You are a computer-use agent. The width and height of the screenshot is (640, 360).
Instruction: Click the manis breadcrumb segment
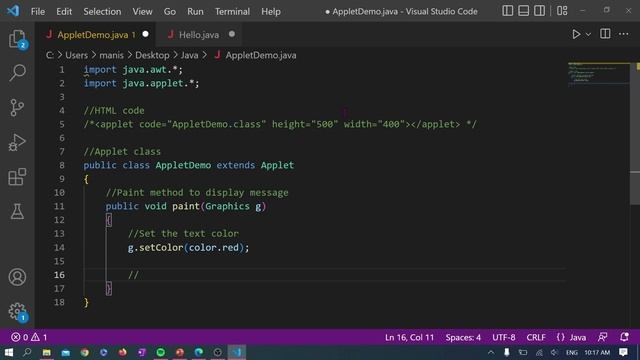pos(111,55)
